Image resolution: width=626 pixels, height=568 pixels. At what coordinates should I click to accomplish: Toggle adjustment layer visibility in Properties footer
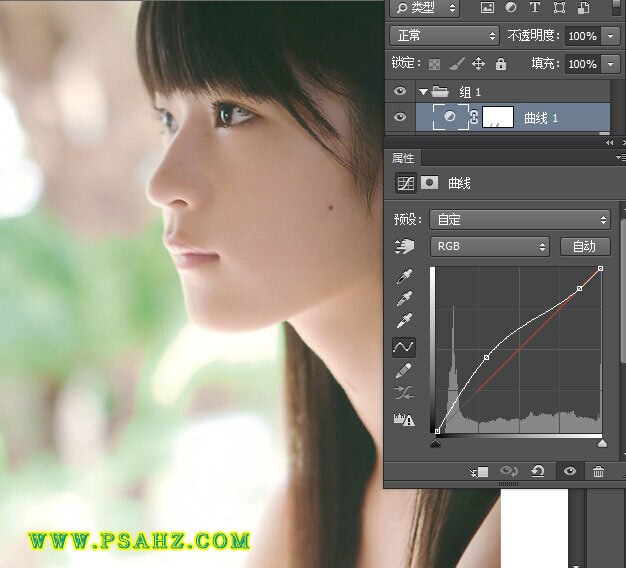(569, 472)
